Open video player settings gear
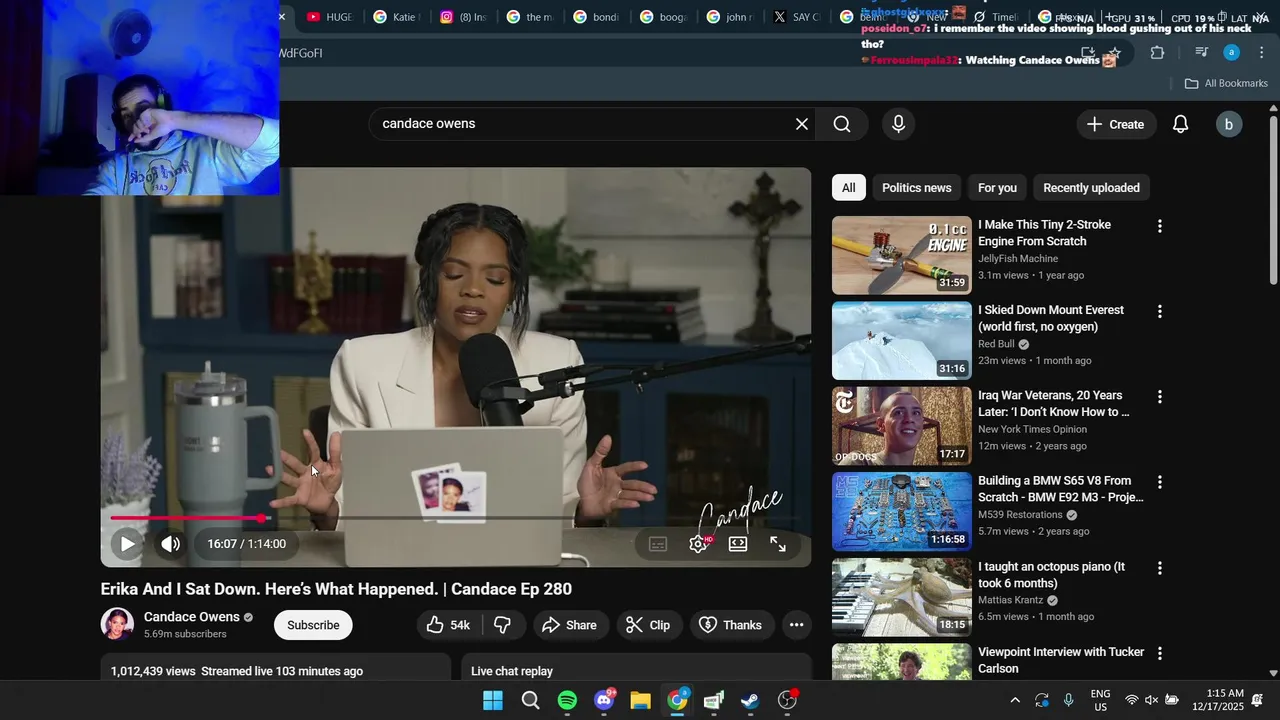1280x720 pixels. (x=699, y=544)
